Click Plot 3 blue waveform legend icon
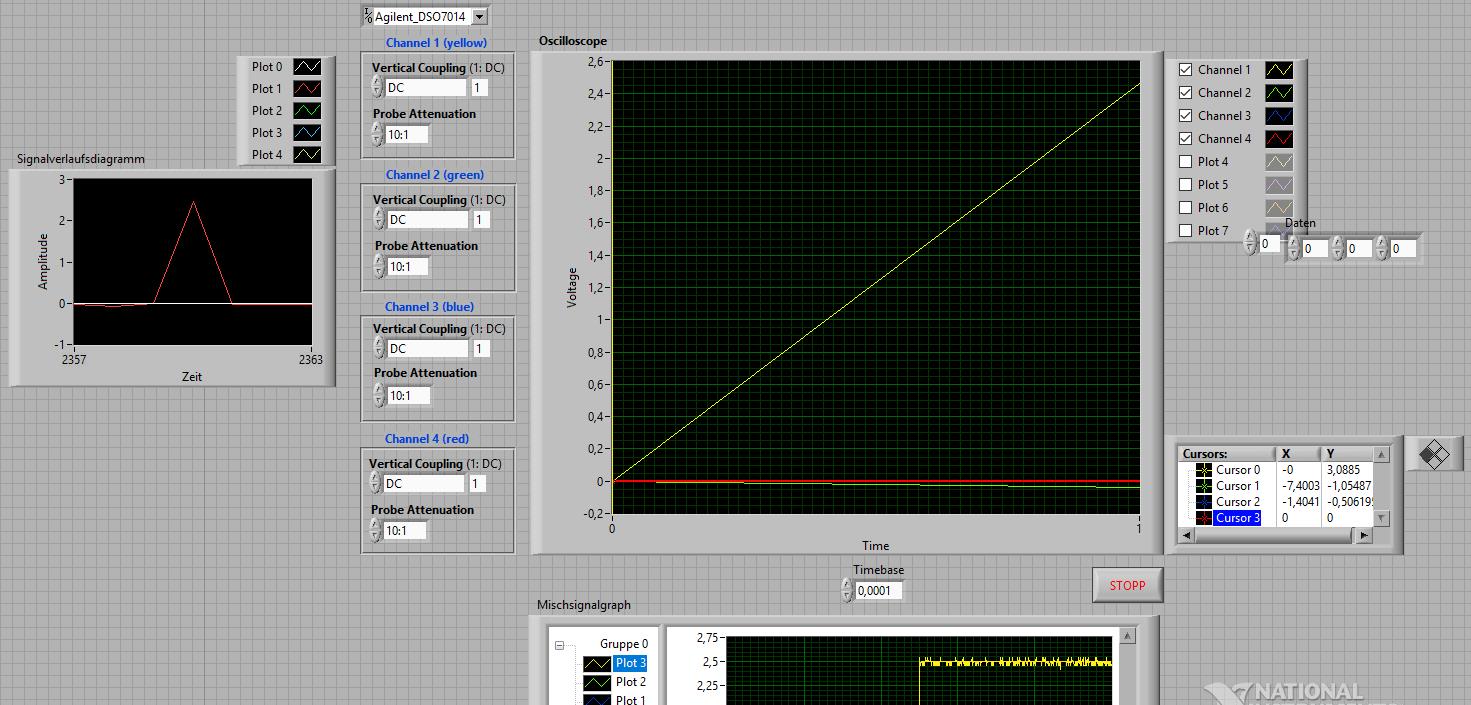Viewport: 1471px width, 705px height. 307,133
